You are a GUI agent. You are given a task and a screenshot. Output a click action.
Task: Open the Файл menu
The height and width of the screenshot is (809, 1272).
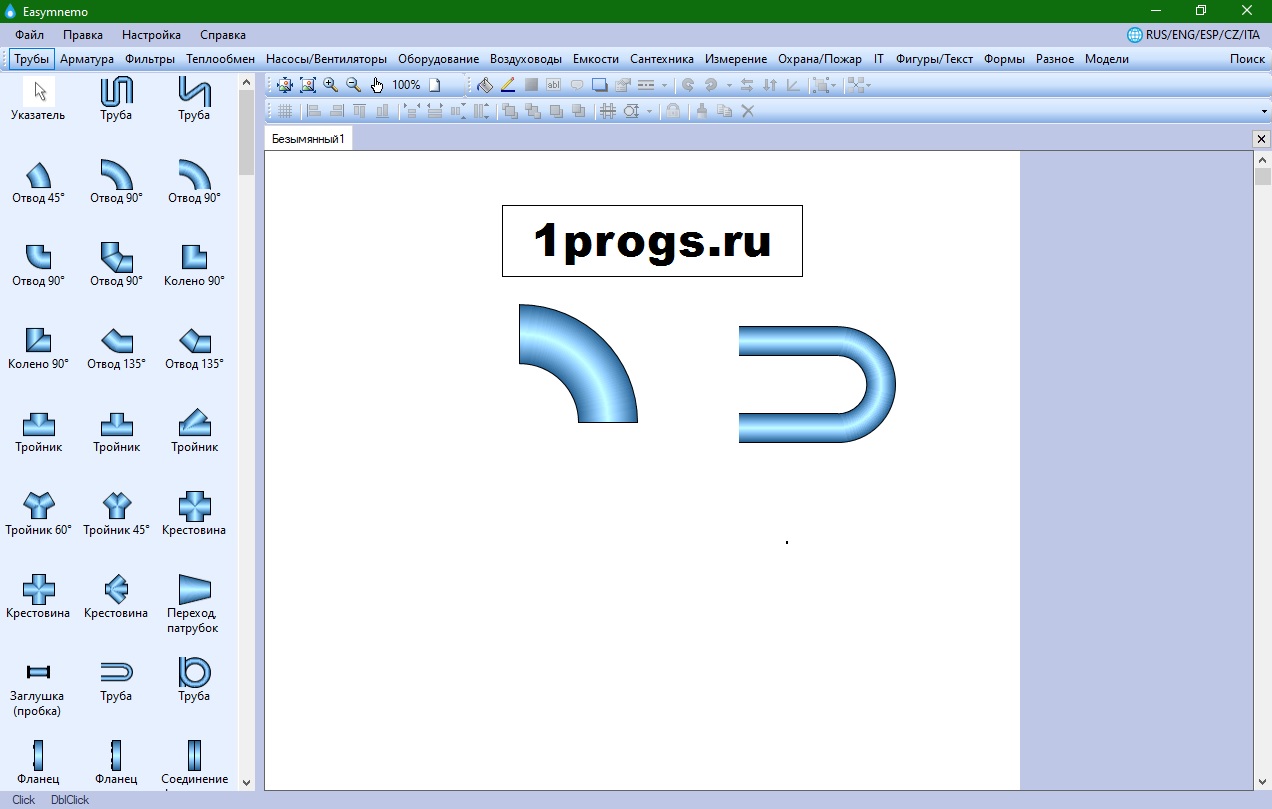coord(29,35)
